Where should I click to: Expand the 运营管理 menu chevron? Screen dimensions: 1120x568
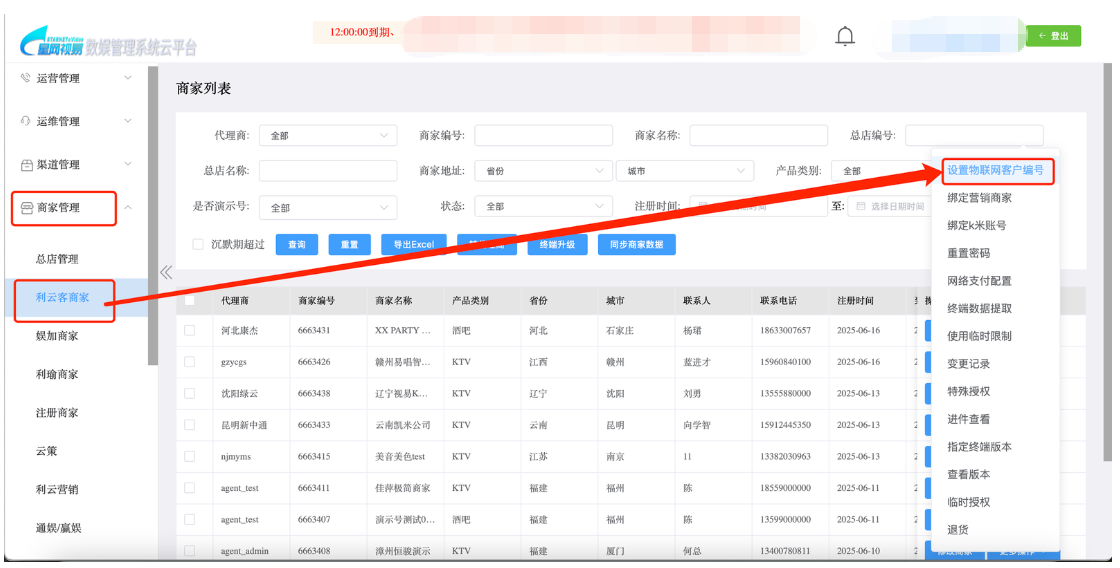(x=128, y=78)
